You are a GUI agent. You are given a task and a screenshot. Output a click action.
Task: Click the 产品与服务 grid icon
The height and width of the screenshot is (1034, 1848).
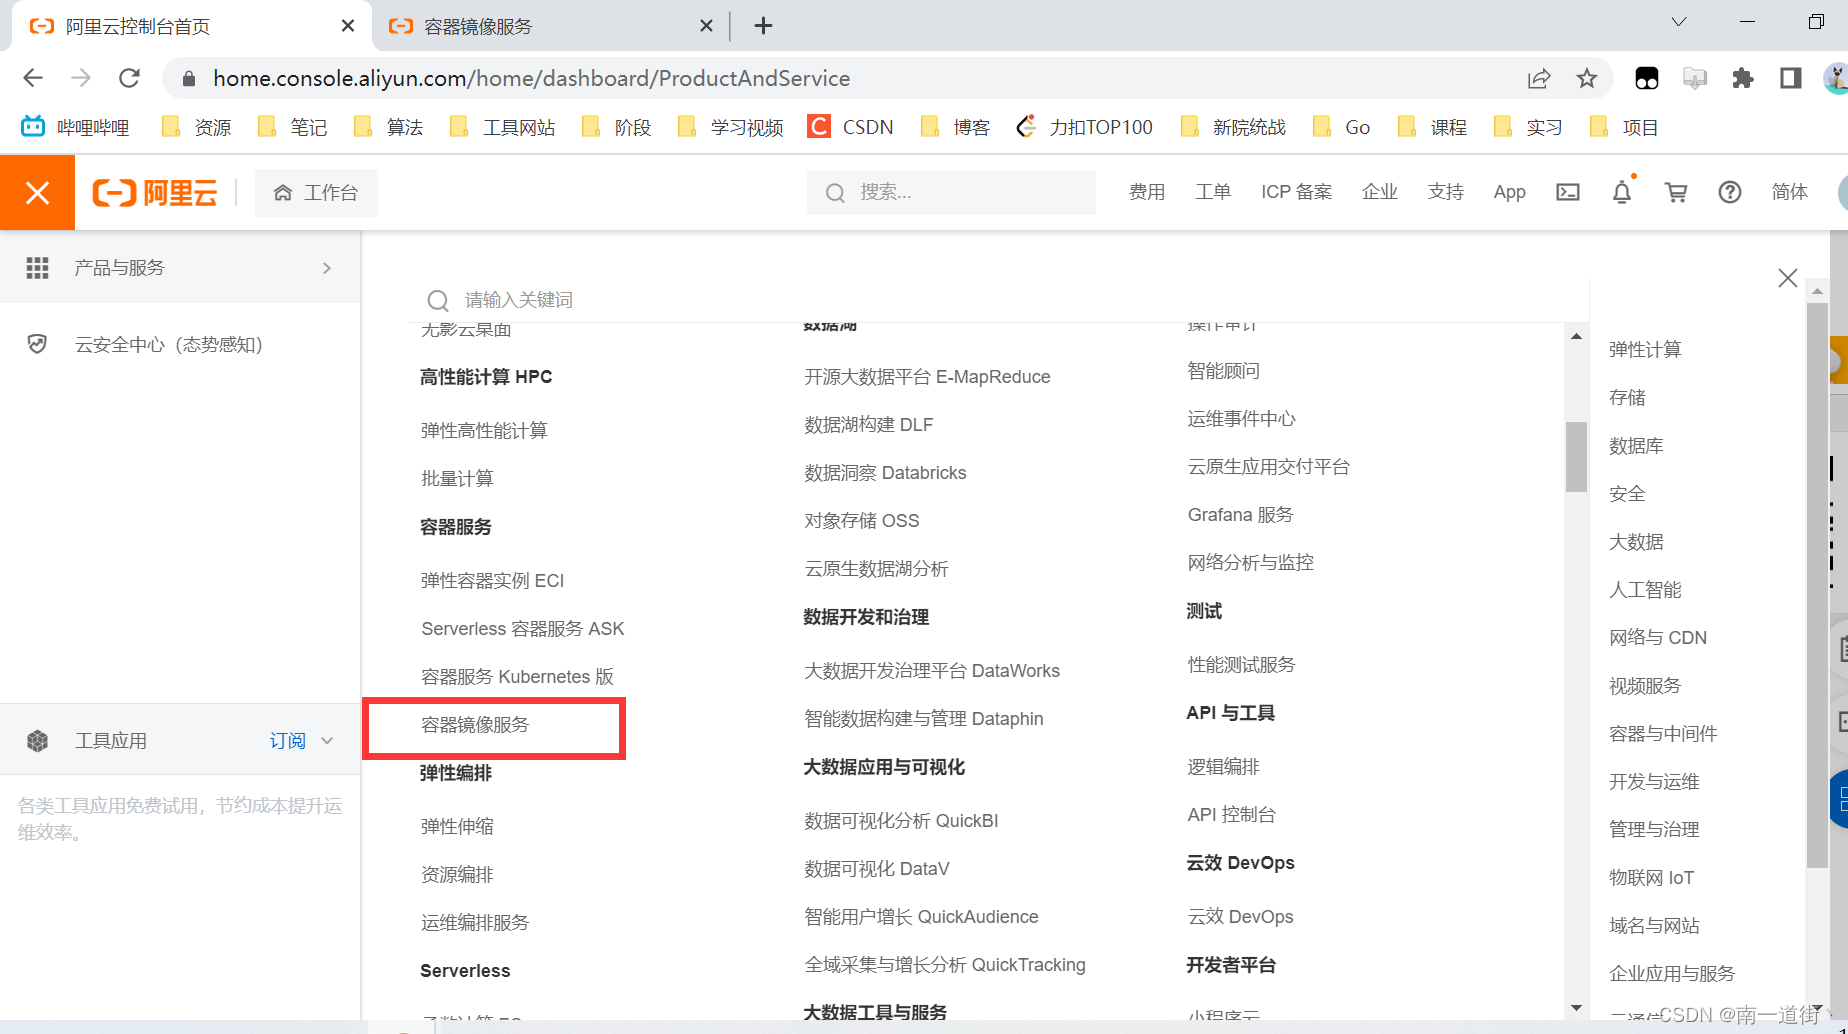pos(37,268)
